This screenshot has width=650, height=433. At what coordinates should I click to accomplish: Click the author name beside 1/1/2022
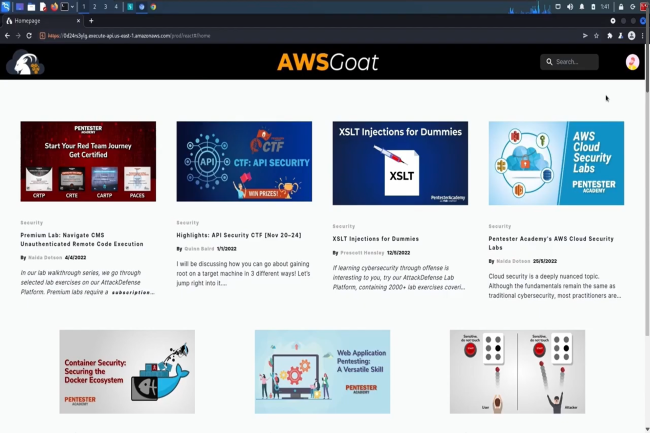(199, 249)
